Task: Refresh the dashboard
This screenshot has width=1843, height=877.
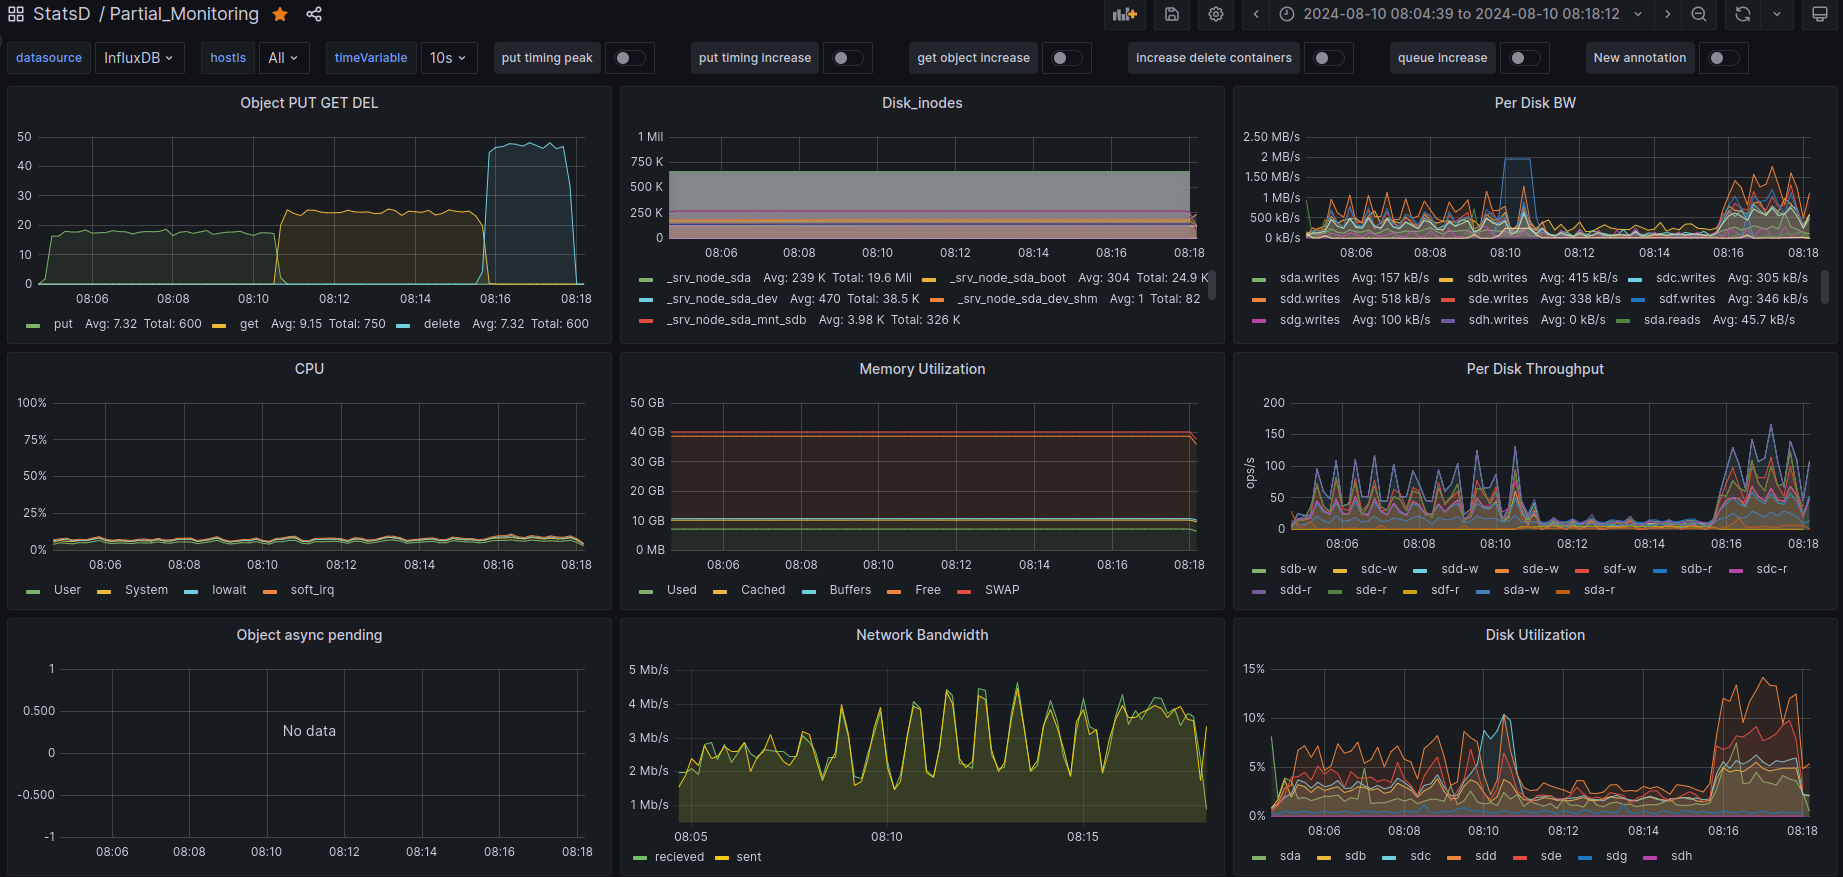Action: click(x=1743, y=14)
